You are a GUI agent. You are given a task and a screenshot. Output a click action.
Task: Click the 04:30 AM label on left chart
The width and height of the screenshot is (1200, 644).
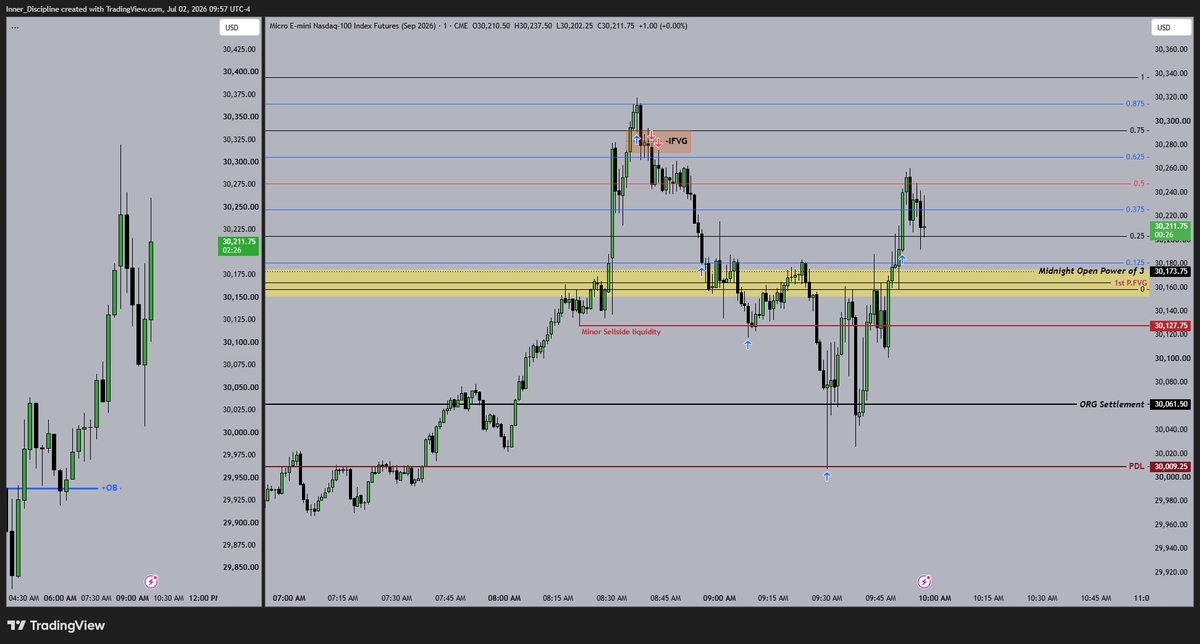click(x=24, y=598)
